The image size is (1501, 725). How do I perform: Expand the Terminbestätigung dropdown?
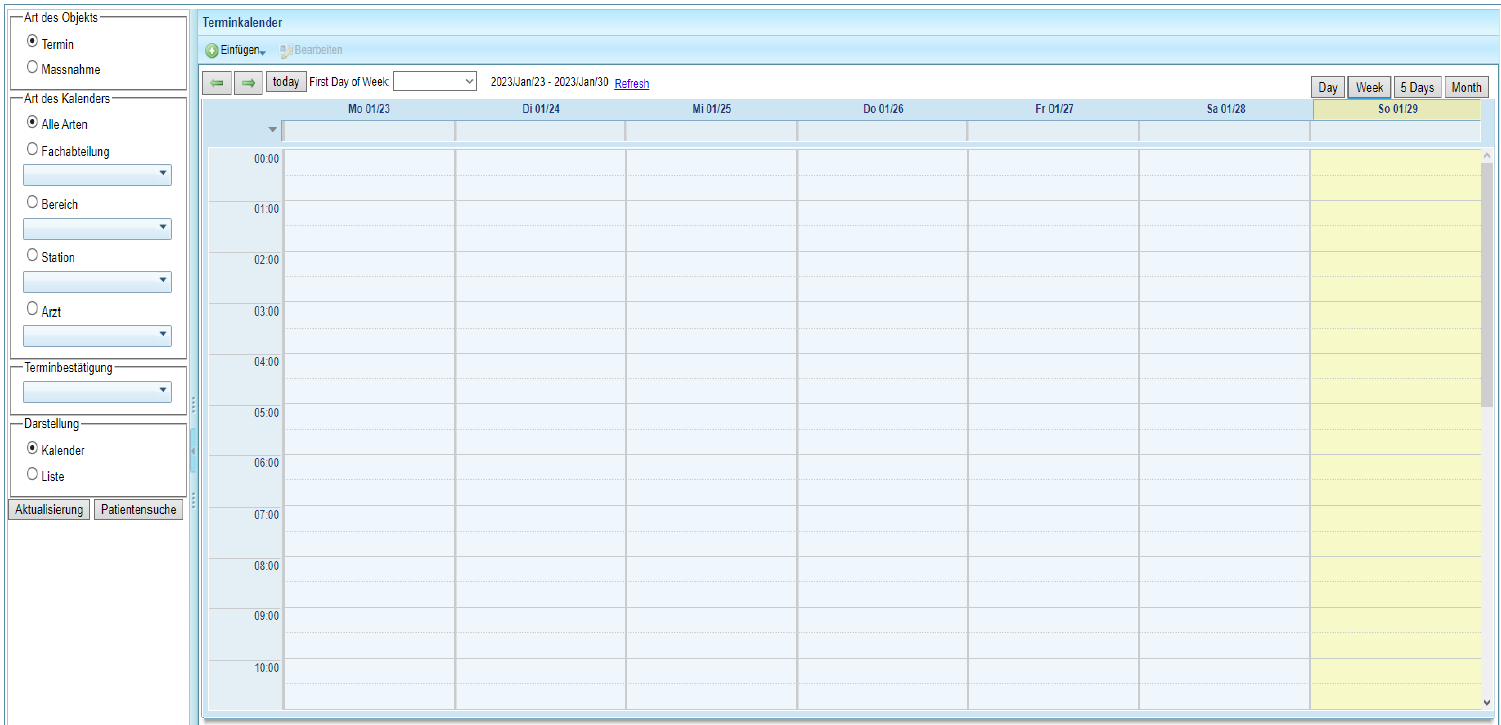tap(97, 391)
